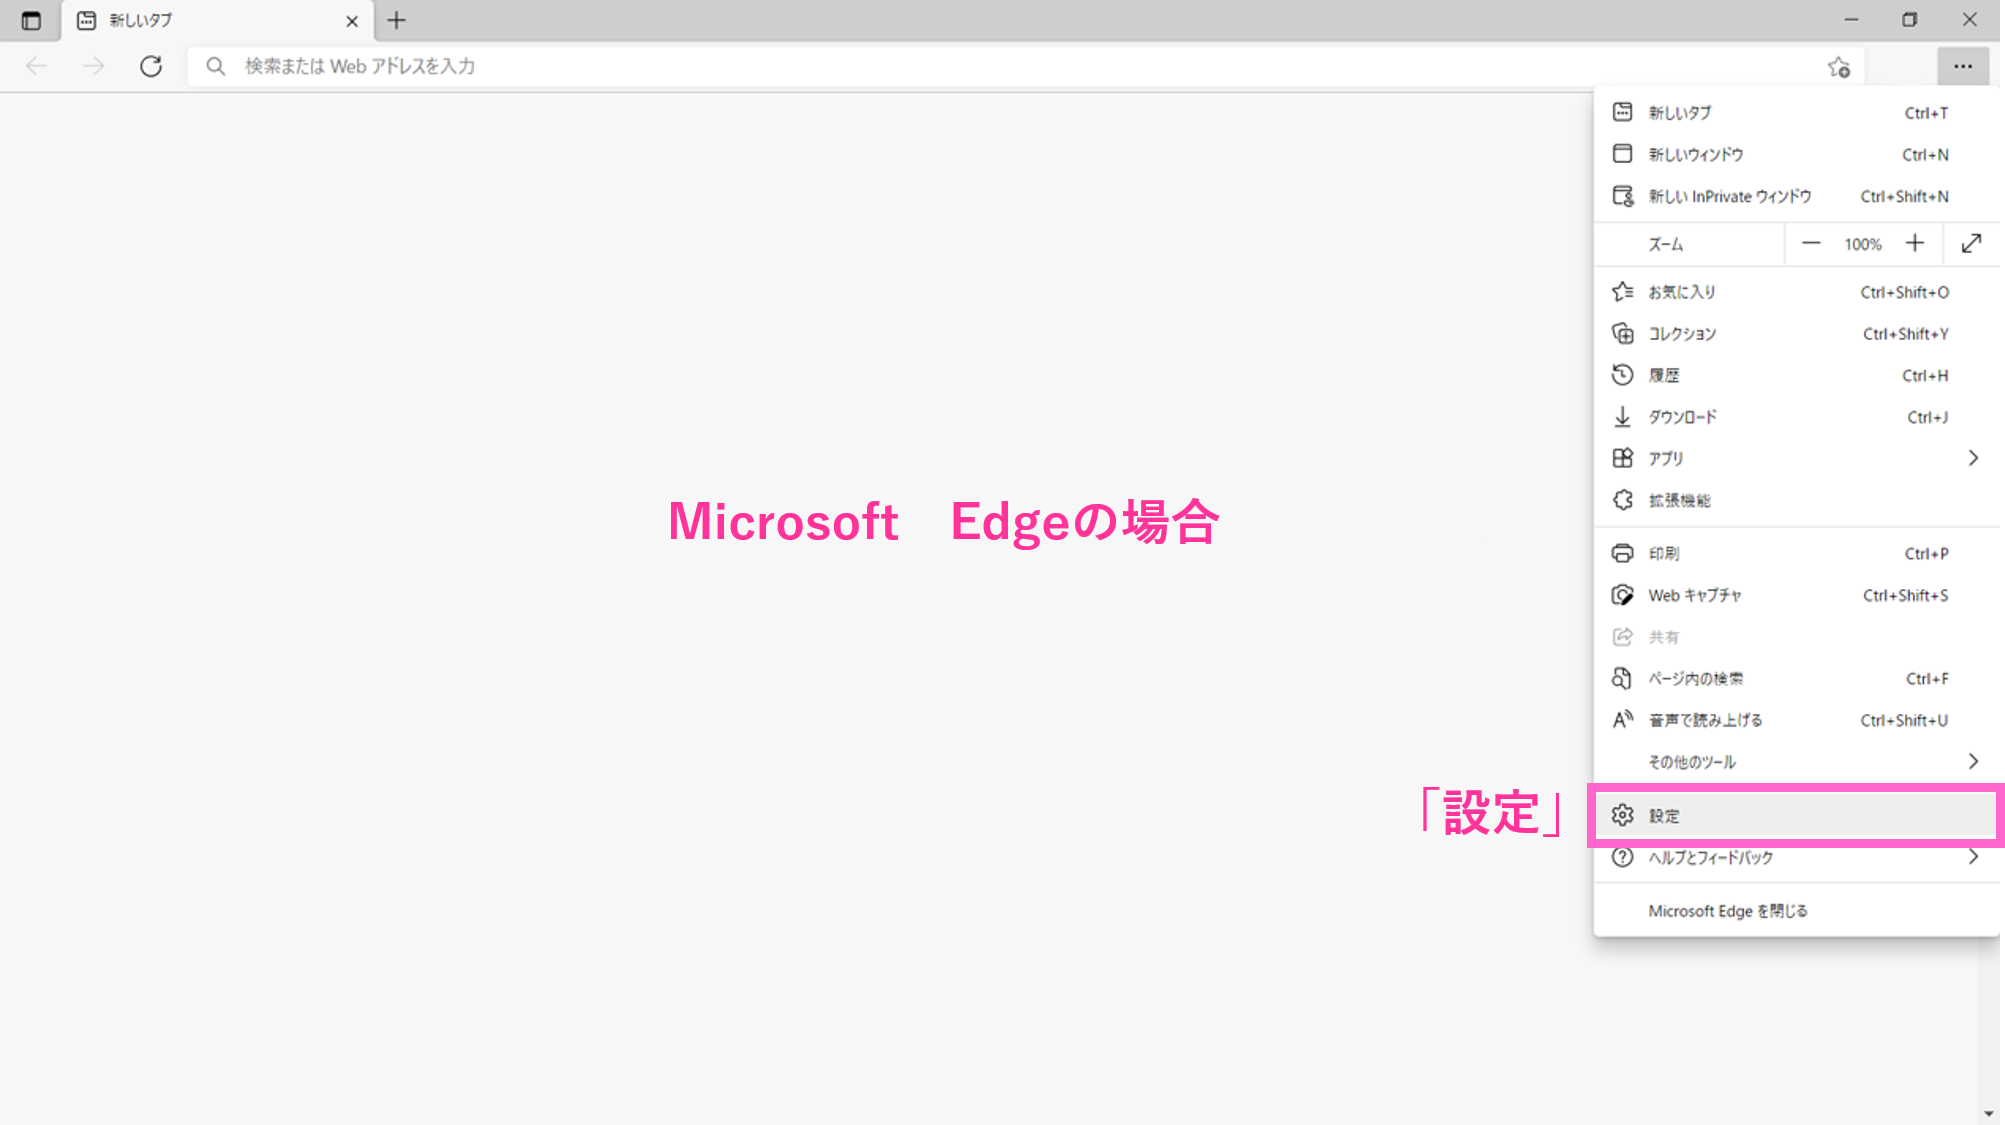The height and width of the screenshot is (1125, 2005).
Task: Start ページ内の検索 (Find on page)
Action: tap(1696, 678)
